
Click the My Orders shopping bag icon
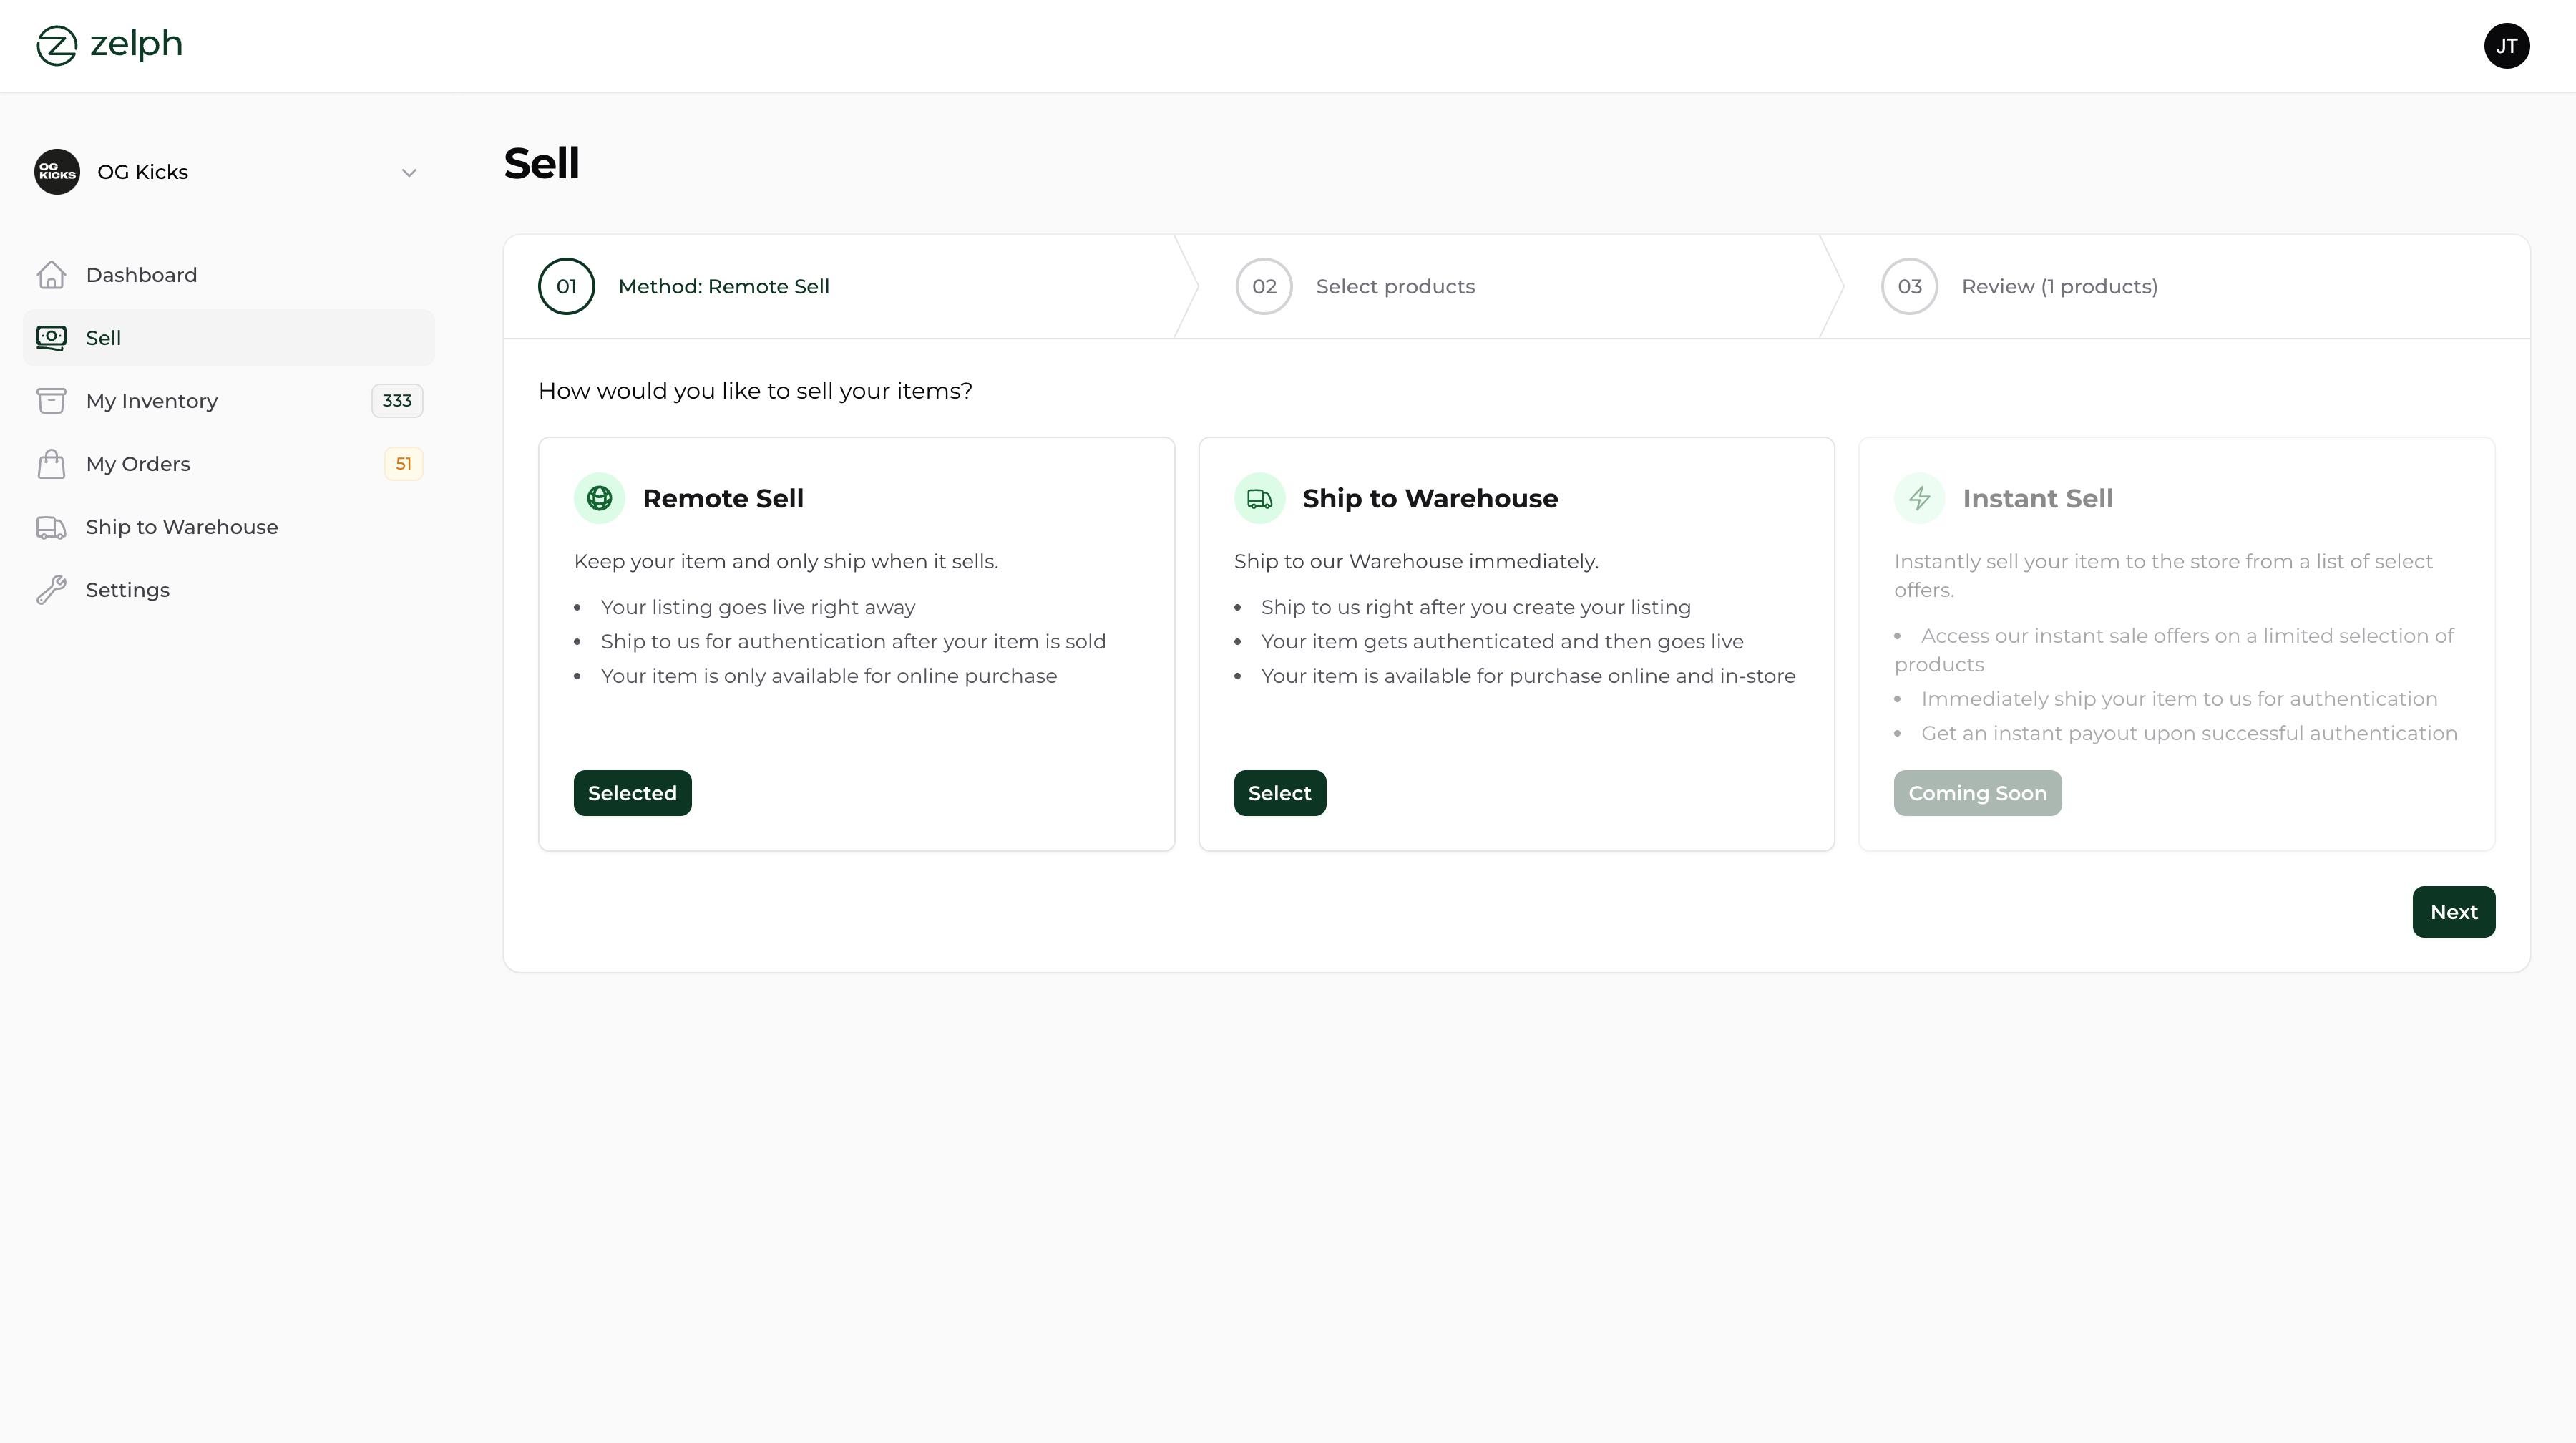click(x=51, y=464)
